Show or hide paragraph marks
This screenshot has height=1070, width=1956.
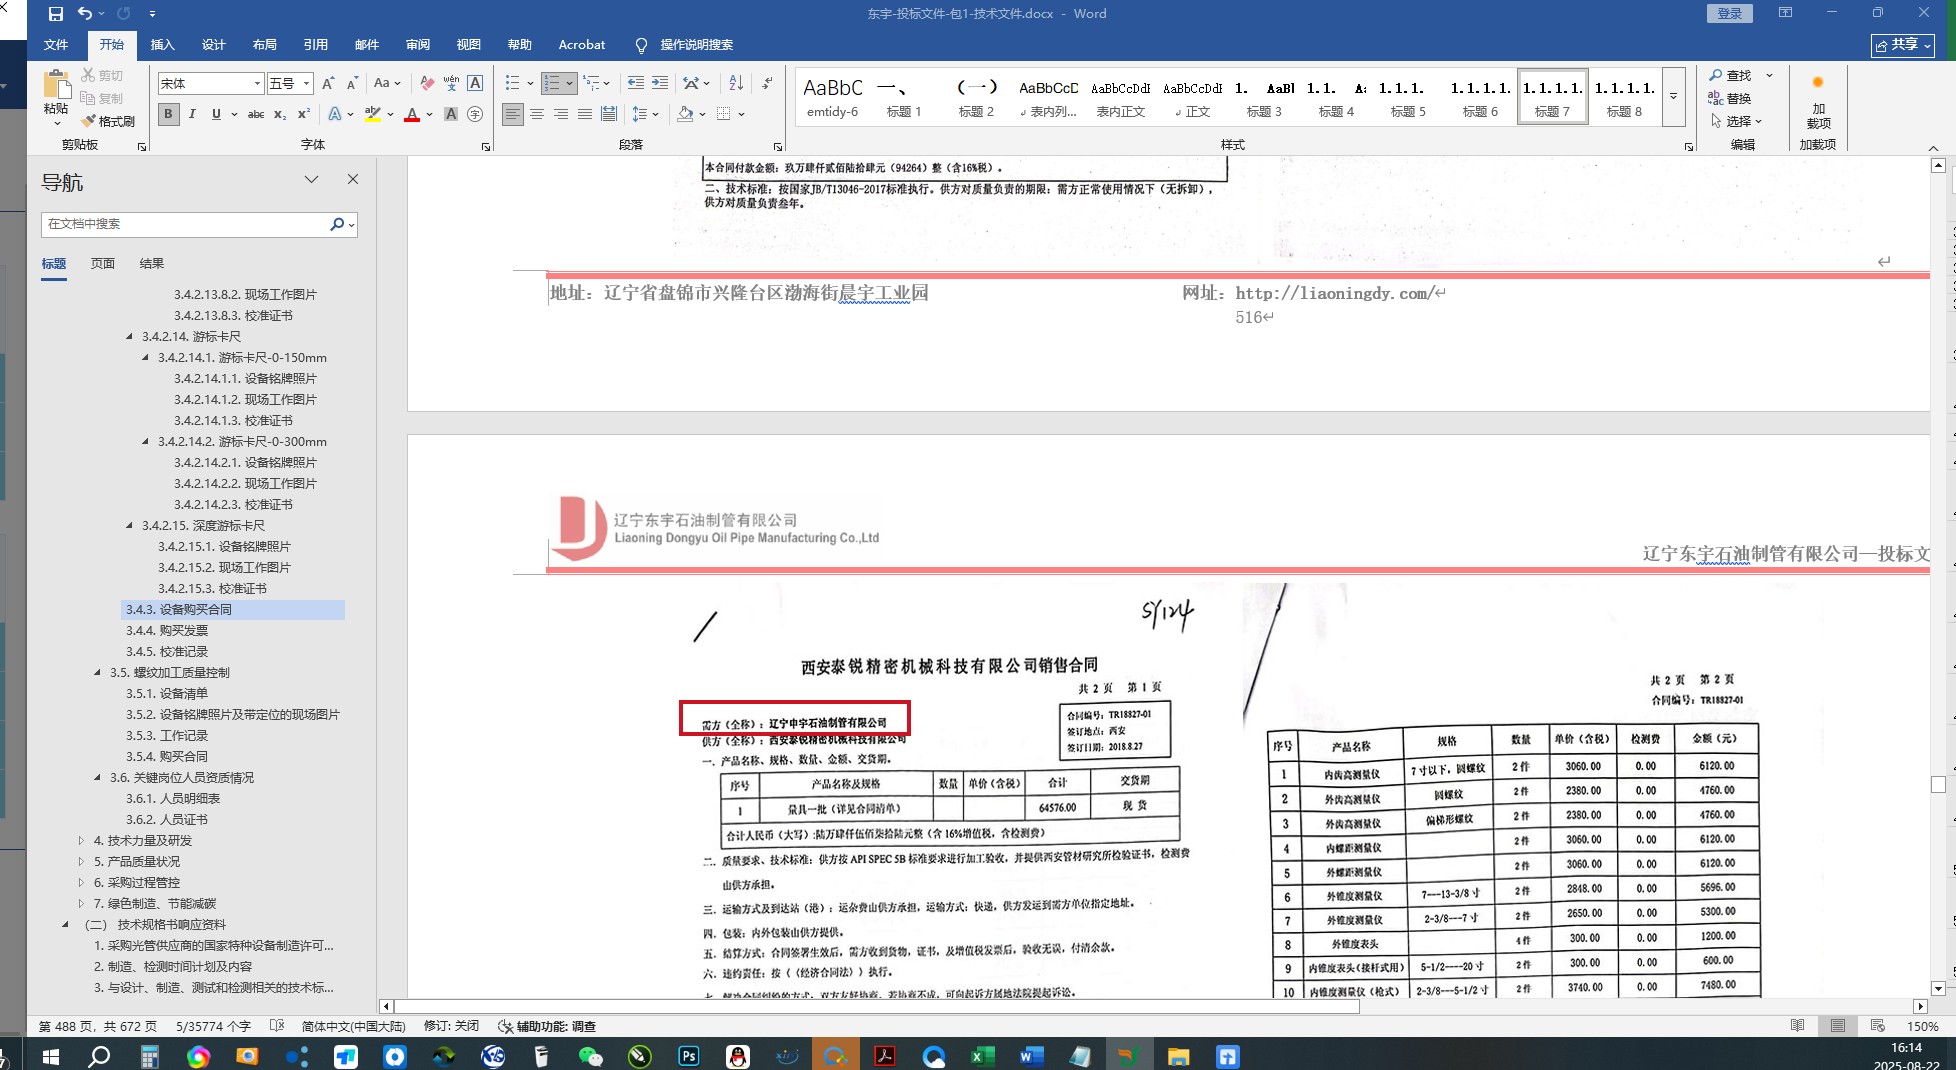[767, 84]
